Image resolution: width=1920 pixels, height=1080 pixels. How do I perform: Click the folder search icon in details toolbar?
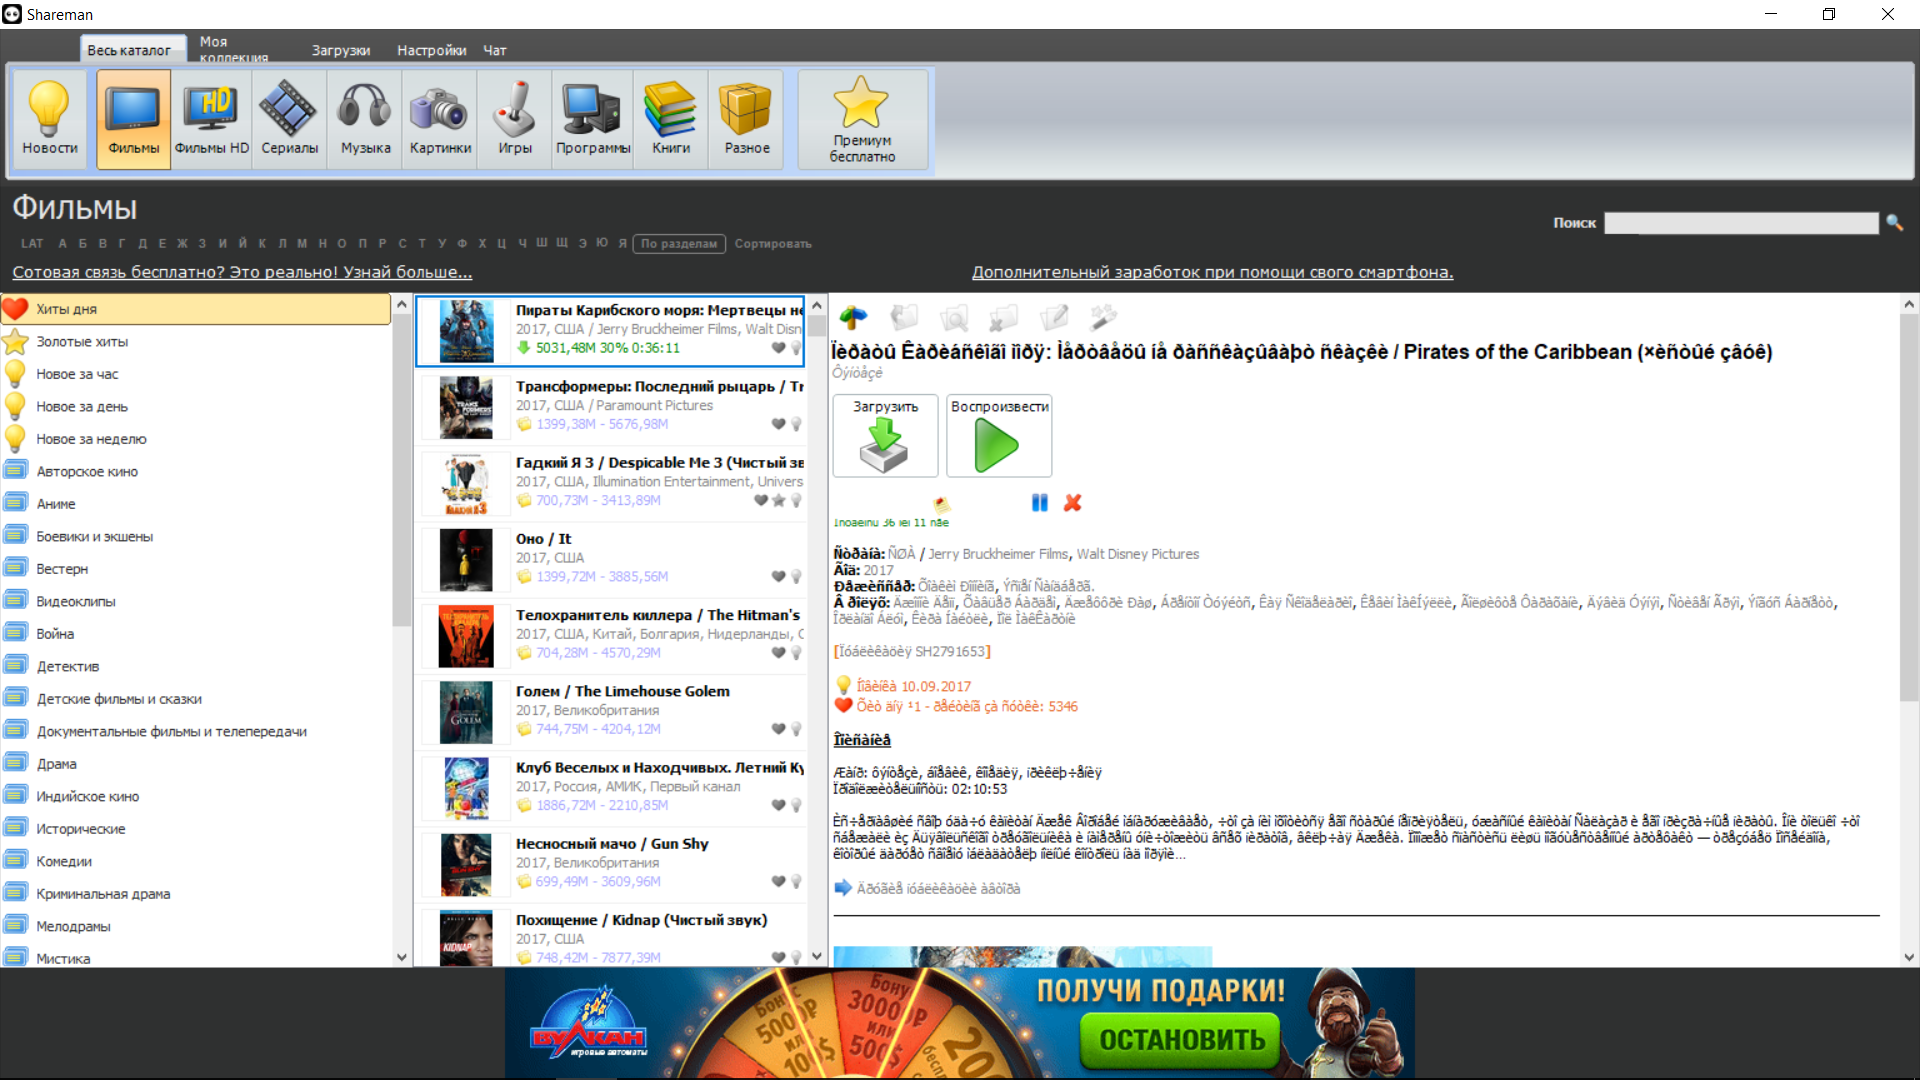click(x=954, y=317)
